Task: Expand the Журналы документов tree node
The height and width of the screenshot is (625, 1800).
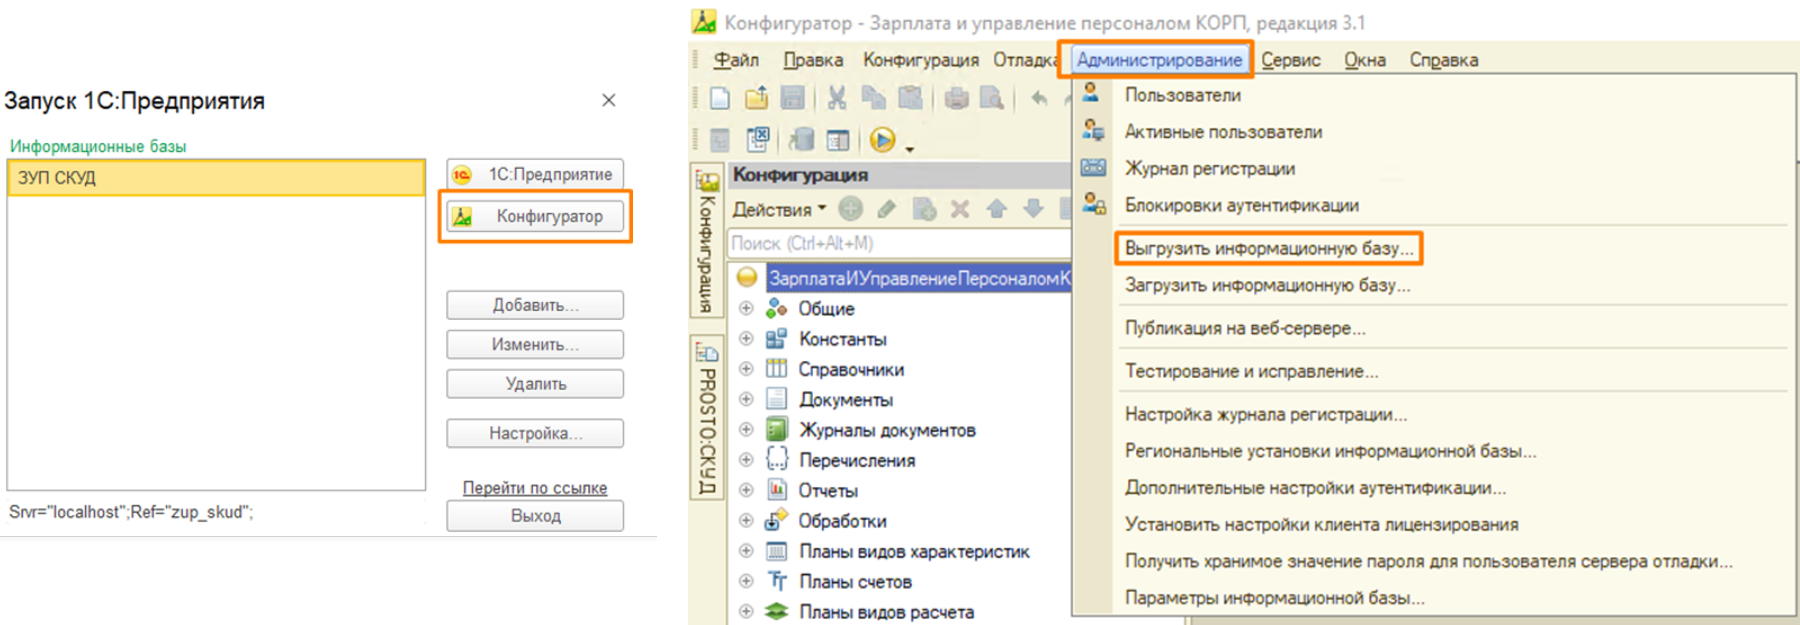Action: pos(746,429)
